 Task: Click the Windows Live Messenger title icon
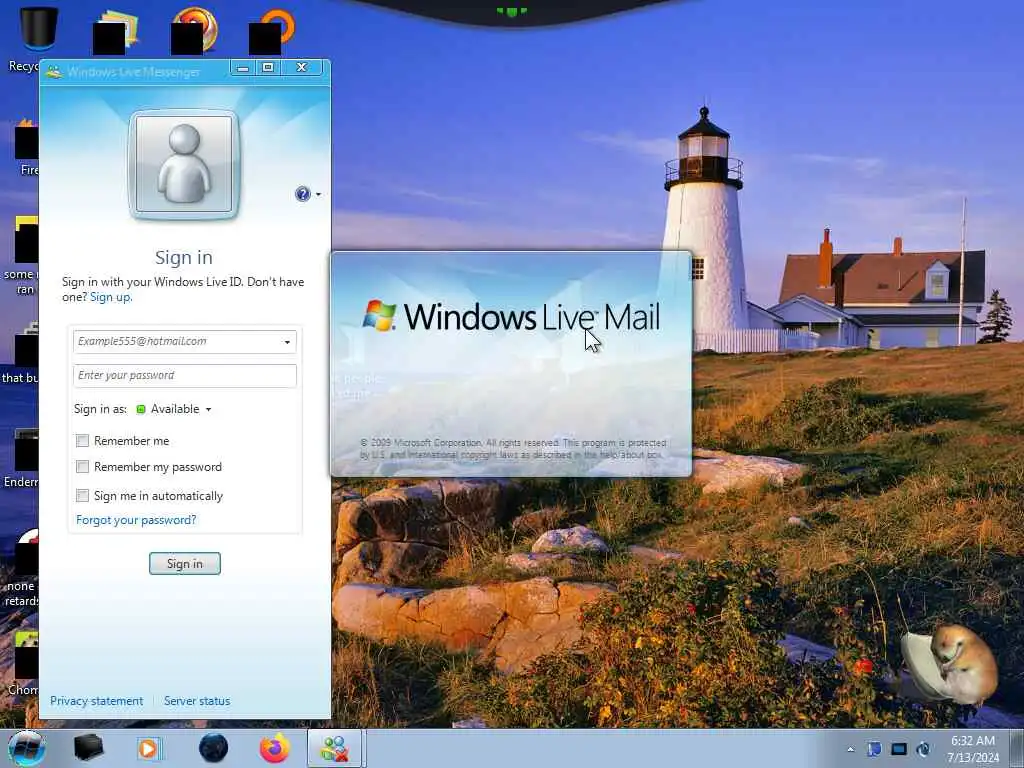click(x=54, y=71)
